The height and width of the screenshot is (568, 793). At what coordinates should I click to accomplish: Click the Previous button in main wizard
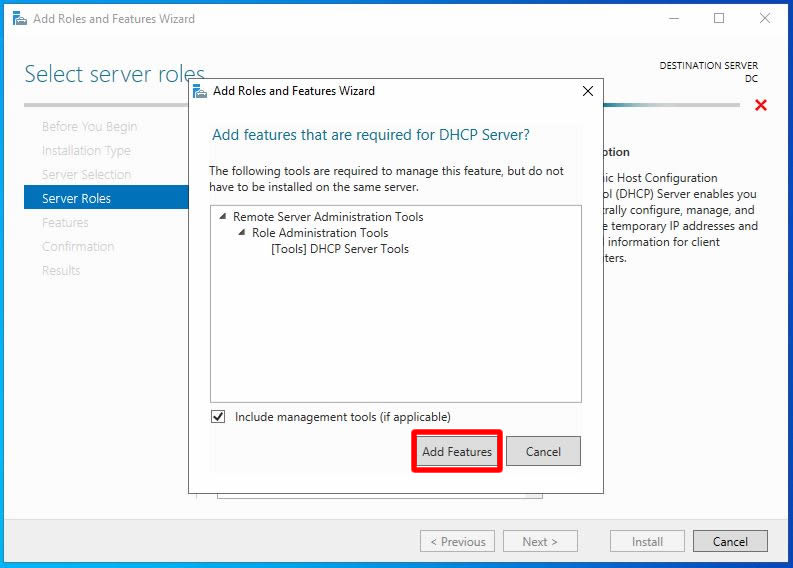click(x=457, y=541)
